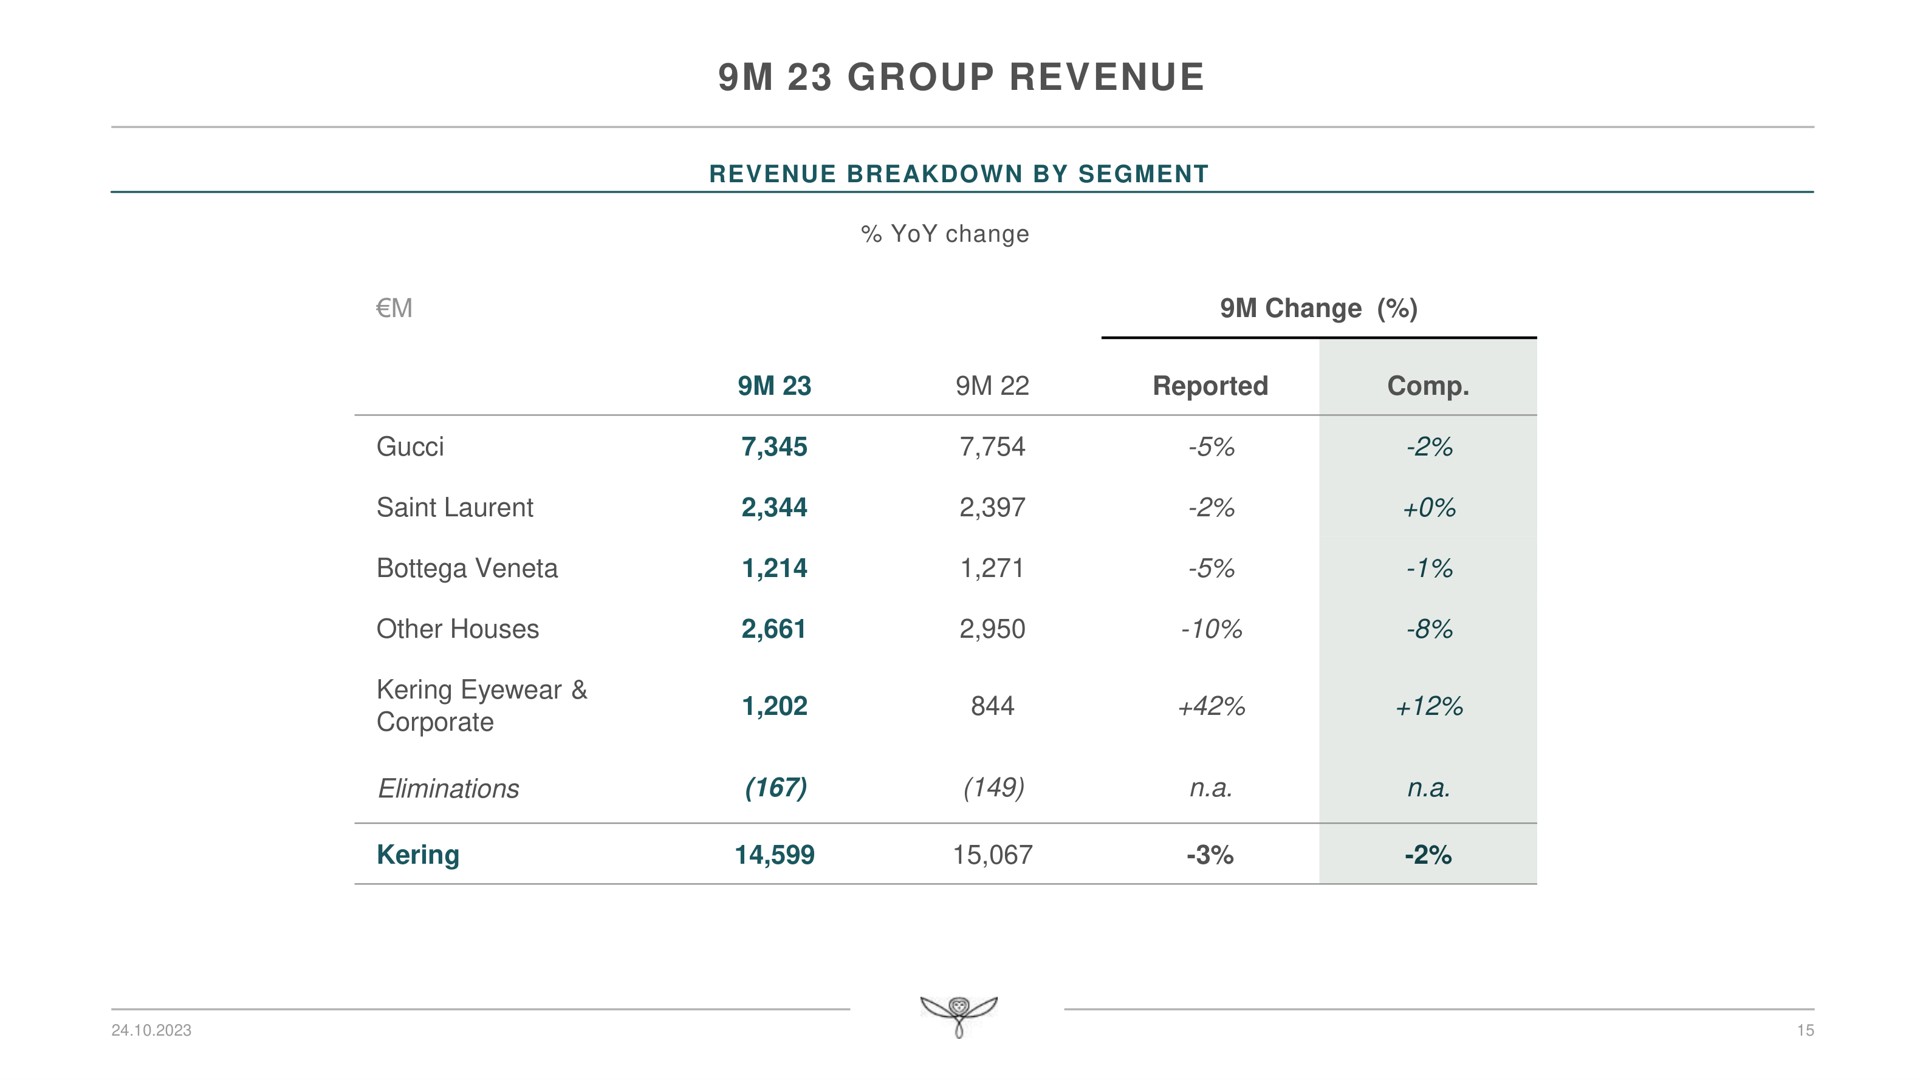Click the page number 15
This screenshot has width=1920, height=1080.
click(1805, 1031)
